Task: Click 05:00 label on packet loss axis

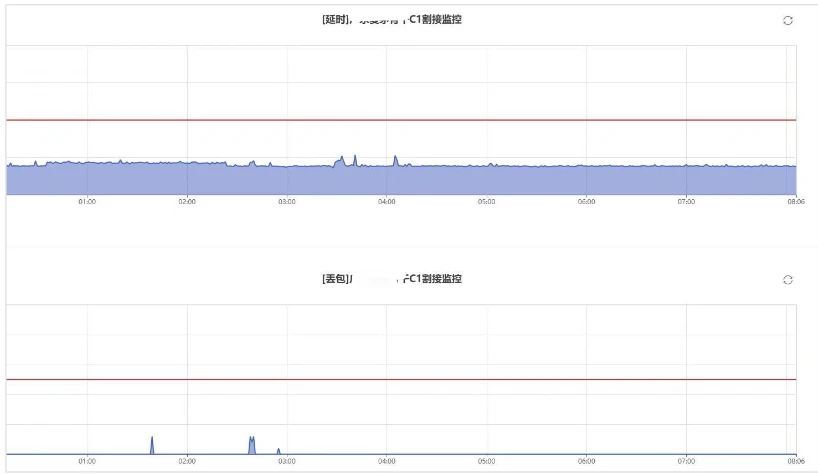Action: [x=486, y=461]
